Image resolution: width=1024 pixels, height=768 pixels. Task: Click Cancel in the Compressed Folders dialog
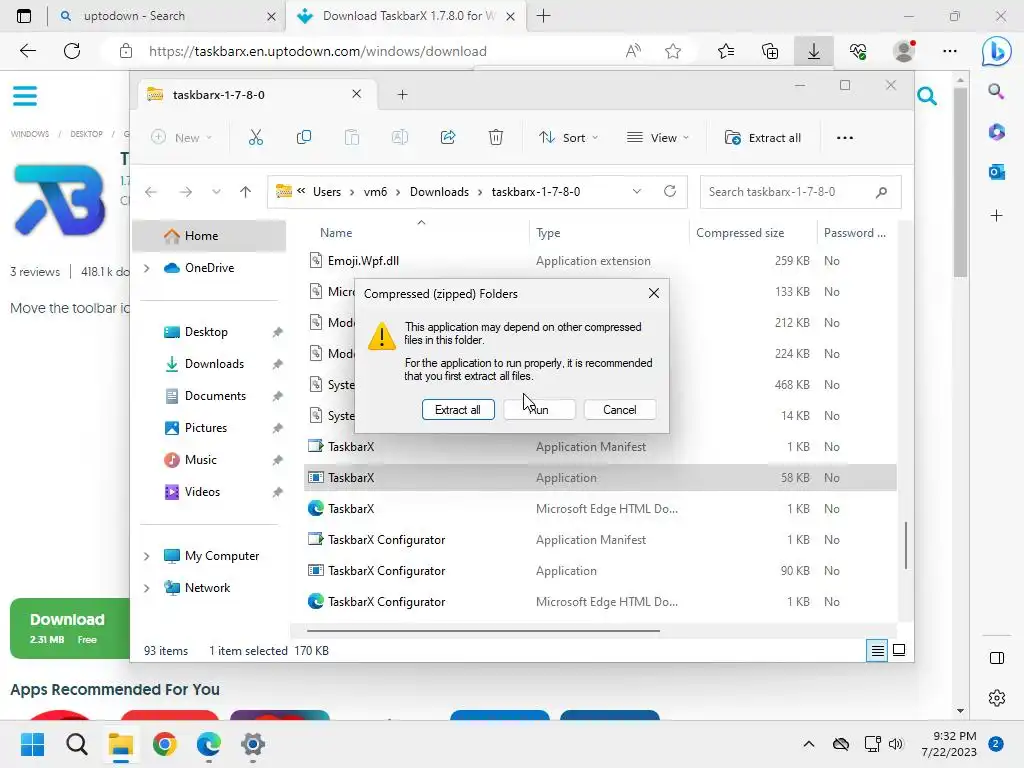click(x=620, y=409)
